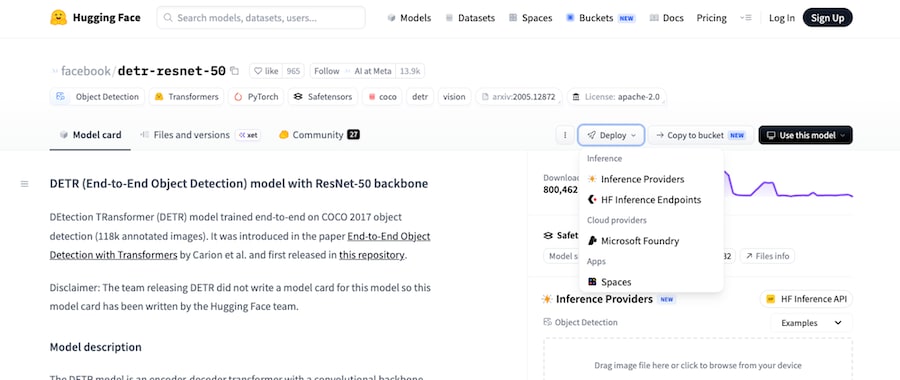Open the arxiv:2005.12872 tag
The width and height of the screenshot is (900, 380).
pos(519,97)
